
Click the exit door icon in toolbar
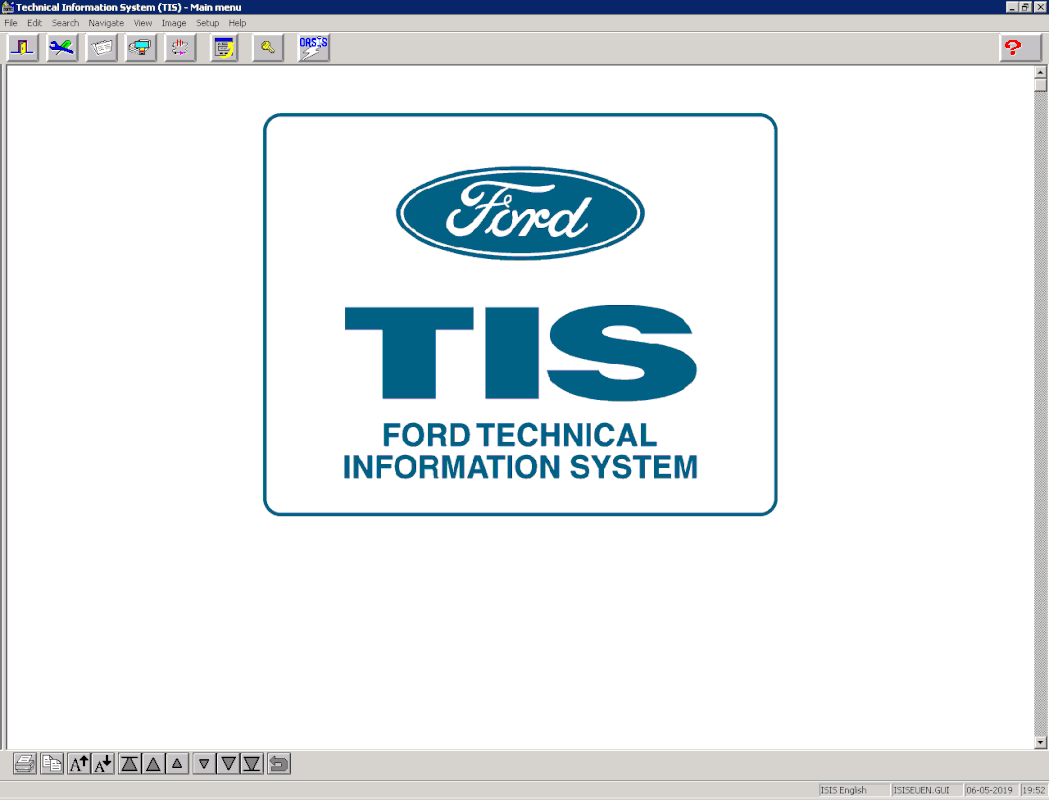click(23, 48)
